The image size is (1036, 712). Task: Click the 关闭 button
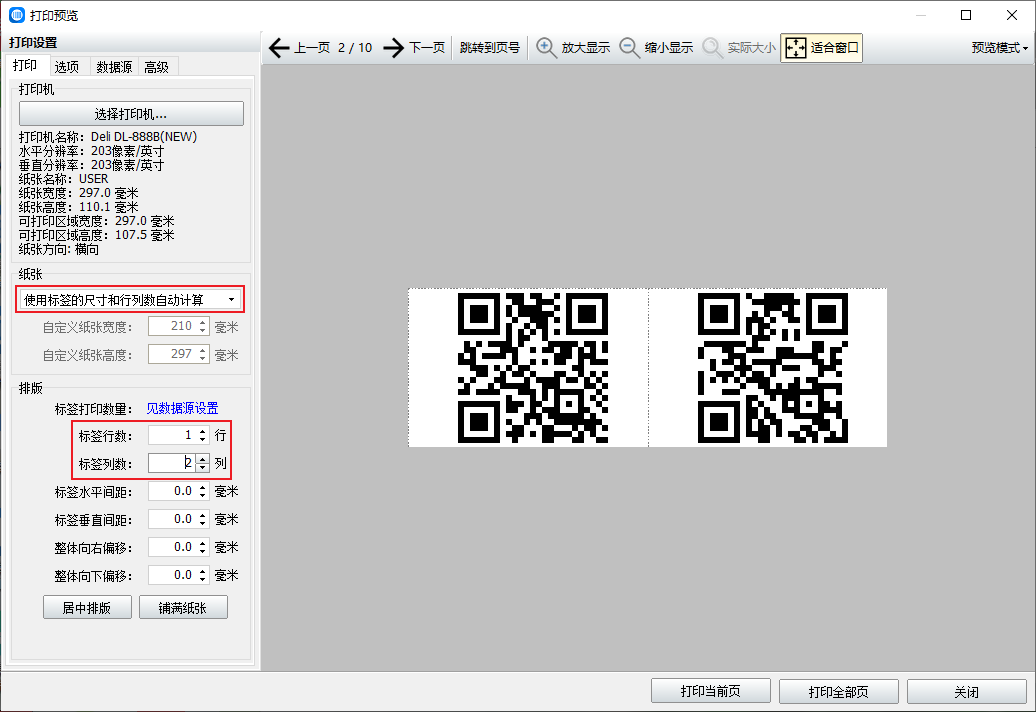[x=967, y=692]
